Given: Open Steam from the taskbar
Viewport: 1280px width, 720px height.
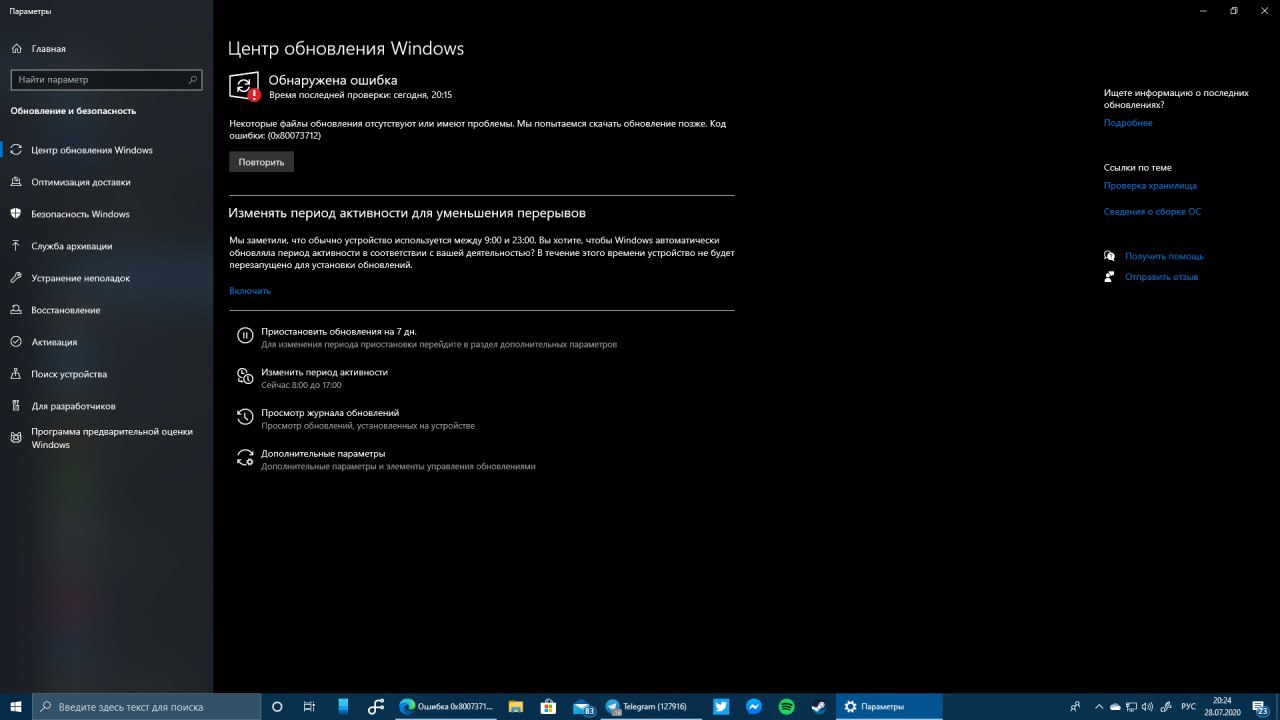Looking at the screenshot, I should (x=818, y=706).
